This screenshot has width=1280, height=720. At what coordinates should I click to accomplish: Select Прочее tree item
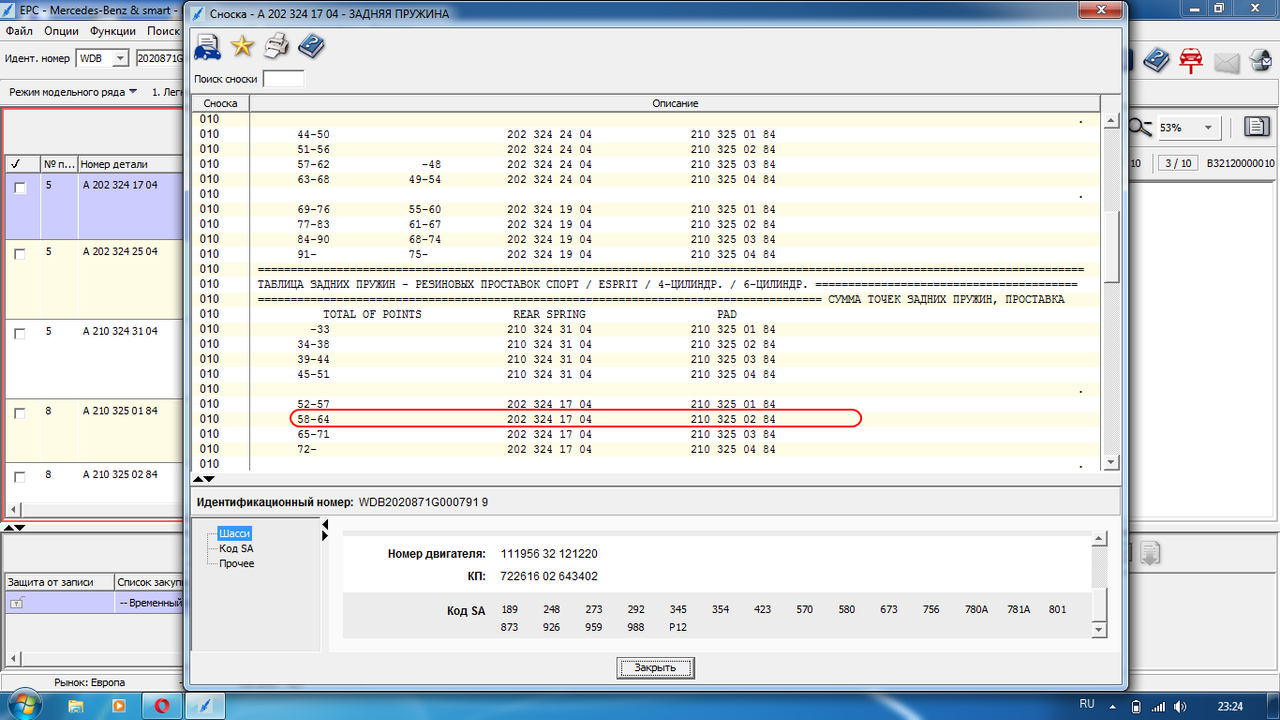[236, 564]
